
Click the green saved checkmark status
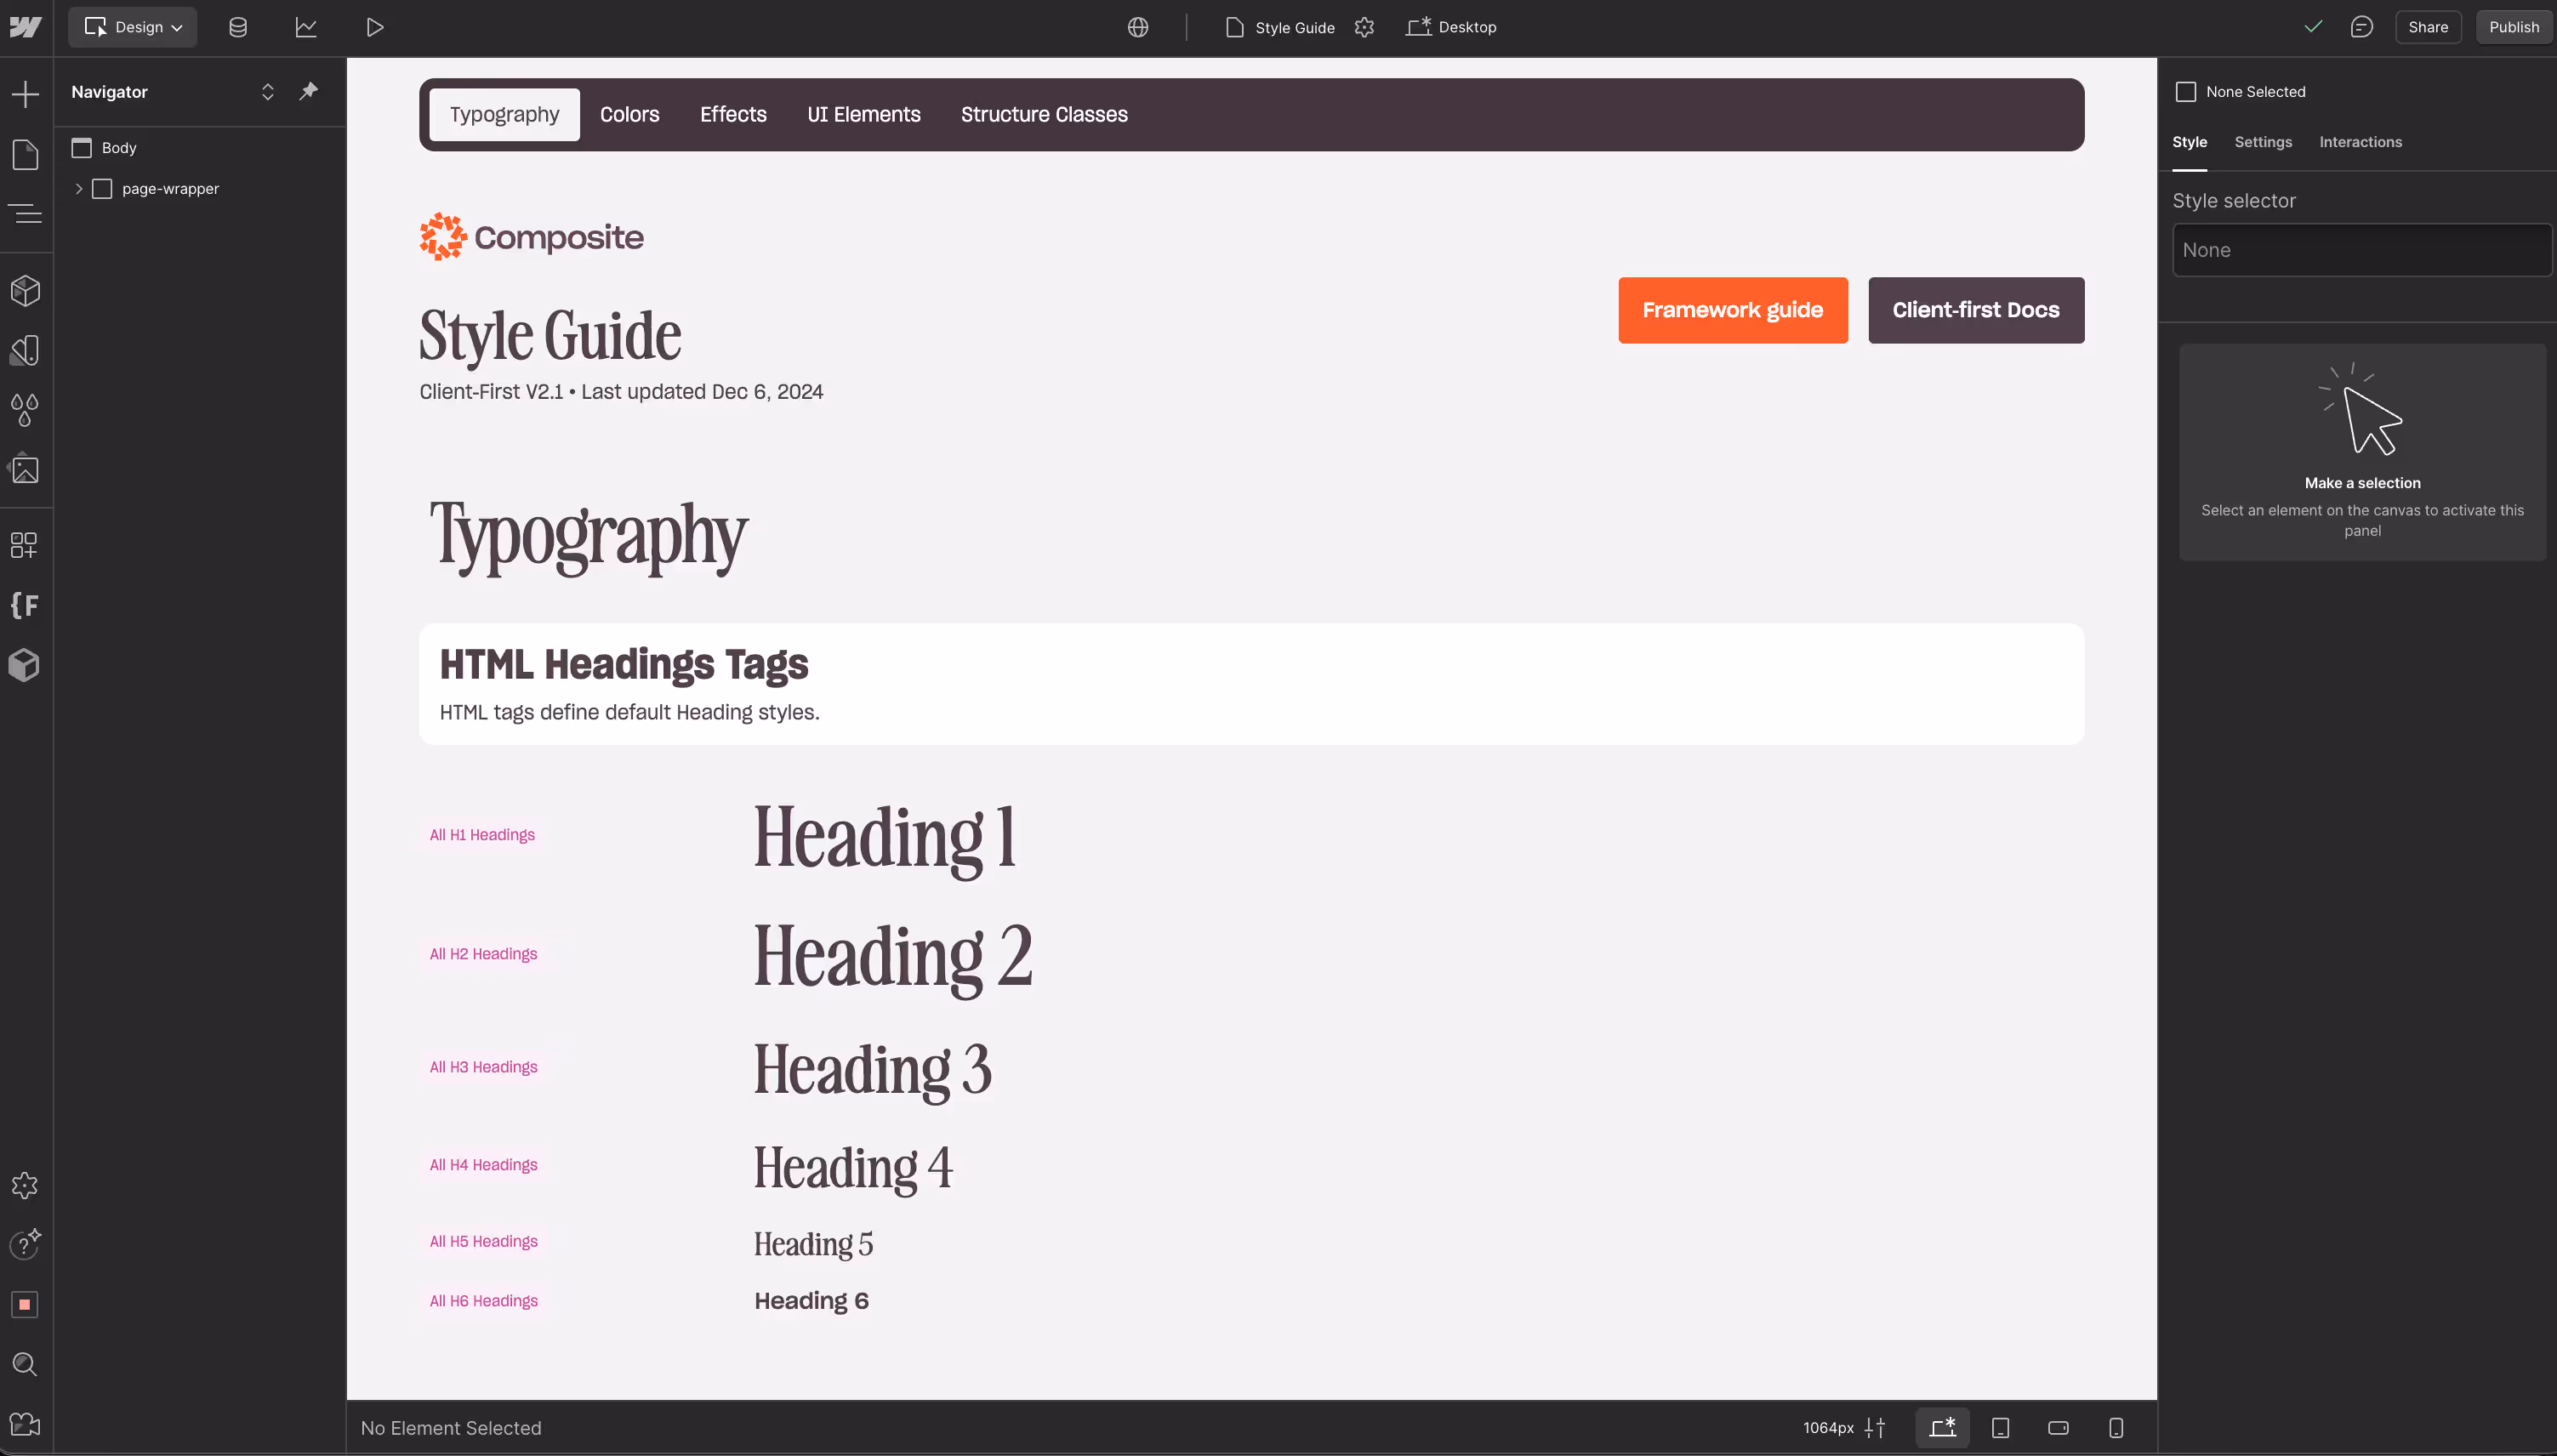pos(2313,27)
